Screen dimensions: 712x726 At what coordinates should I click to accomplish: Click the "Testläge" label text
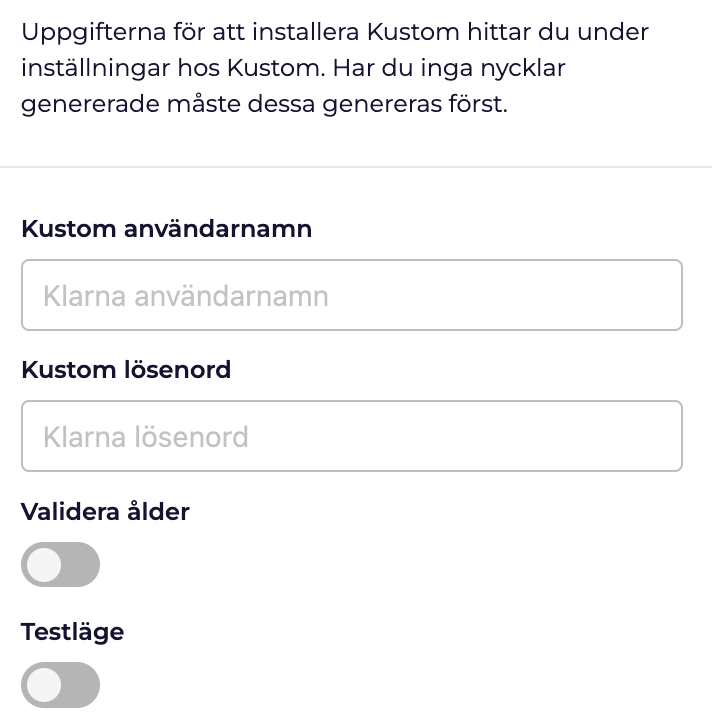72,631
